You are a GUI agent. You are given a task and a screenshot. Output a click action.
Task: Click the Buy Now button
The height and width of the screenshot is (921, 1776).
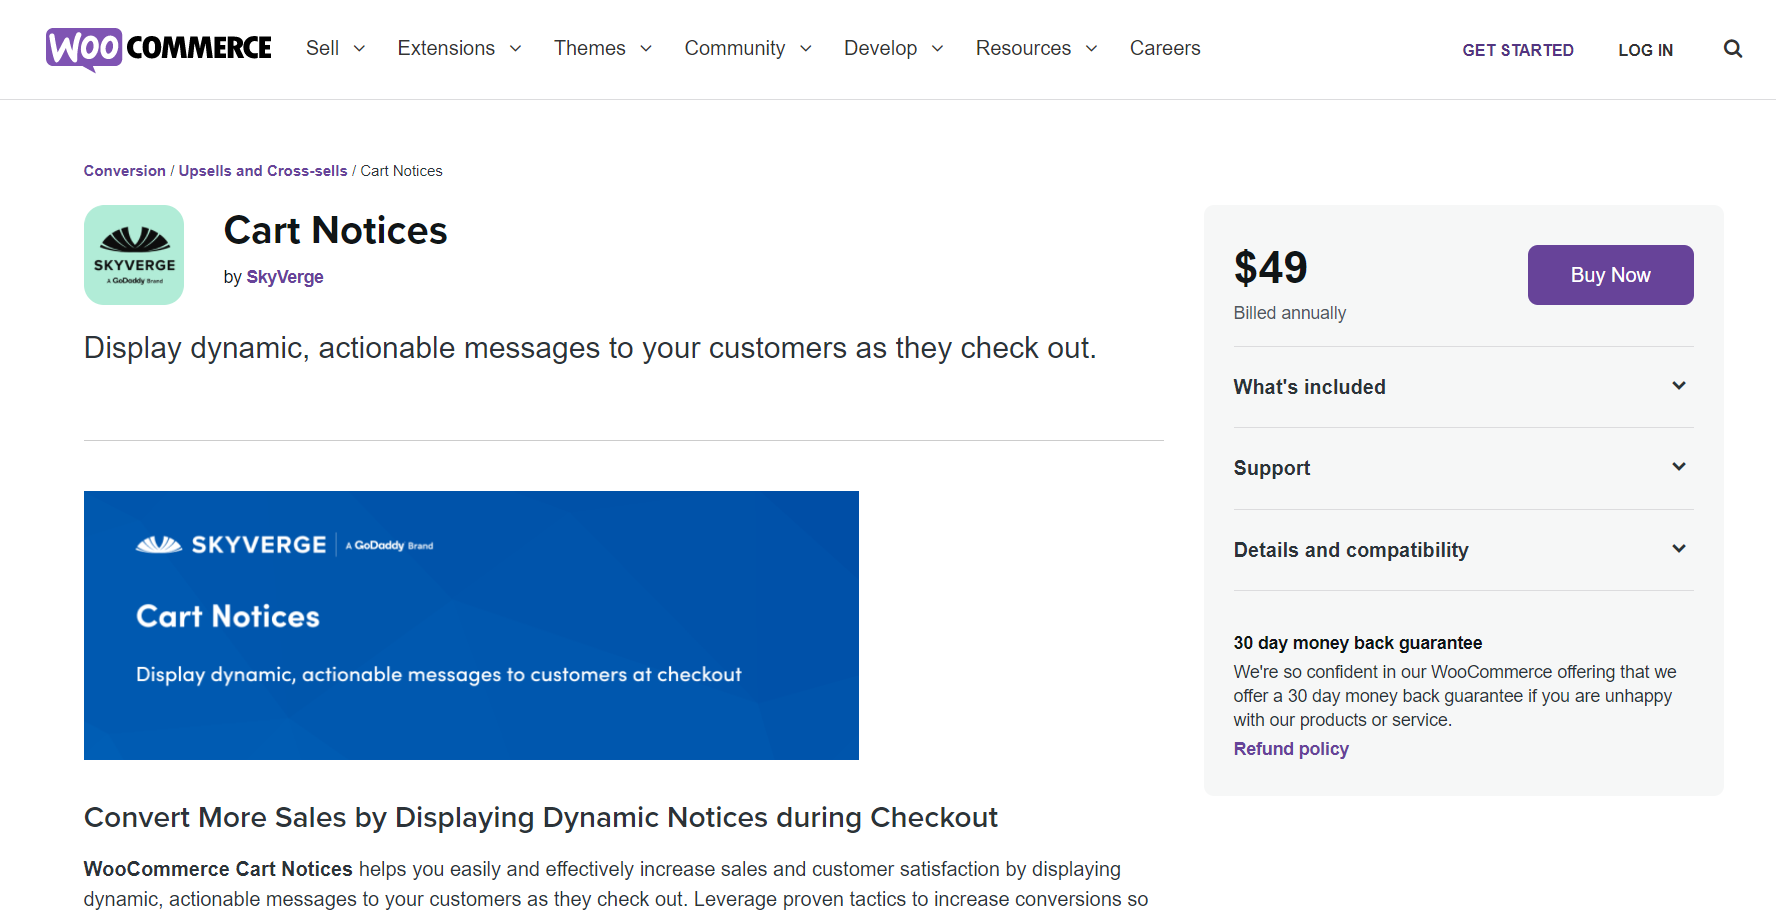pos(1610,275)
